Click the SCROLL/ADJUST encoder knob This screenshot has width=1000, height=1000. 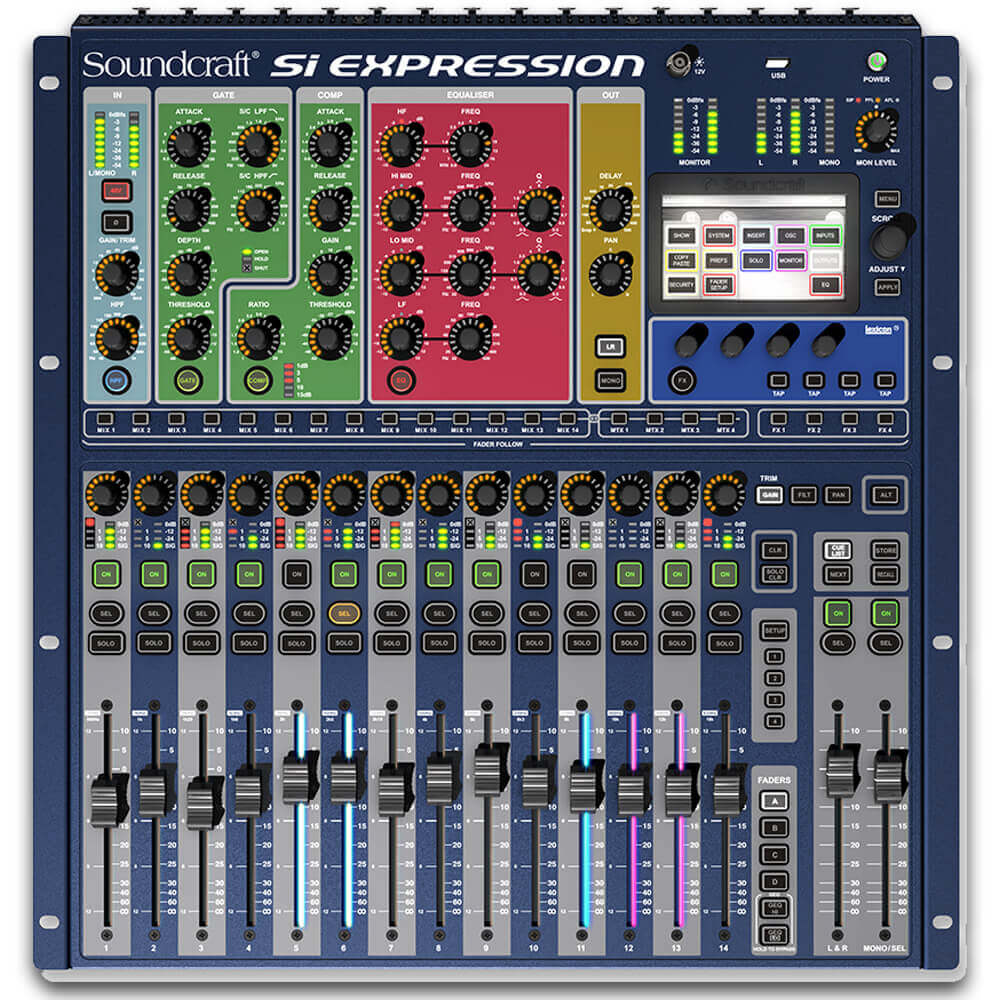point(891,239)
